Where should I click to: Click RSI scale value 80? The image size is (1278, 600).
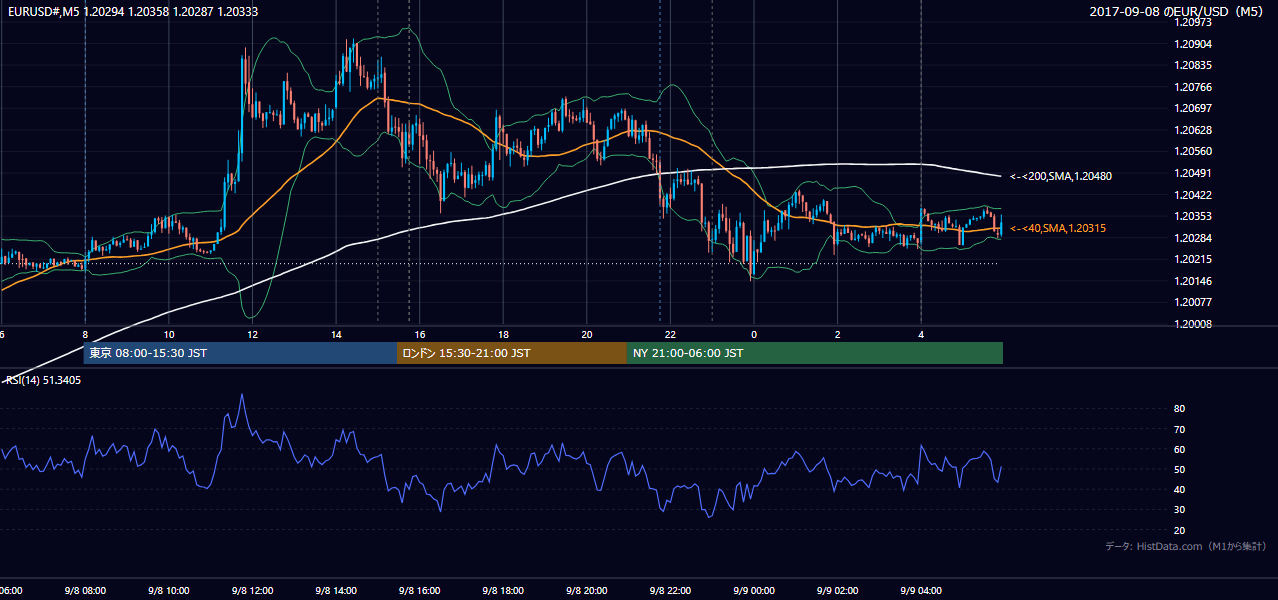click(1179, 409)
